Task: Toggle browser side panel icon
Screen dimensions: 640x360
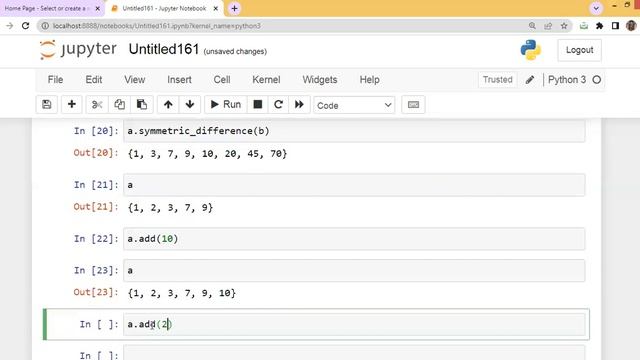Action: tap(615, 26)
